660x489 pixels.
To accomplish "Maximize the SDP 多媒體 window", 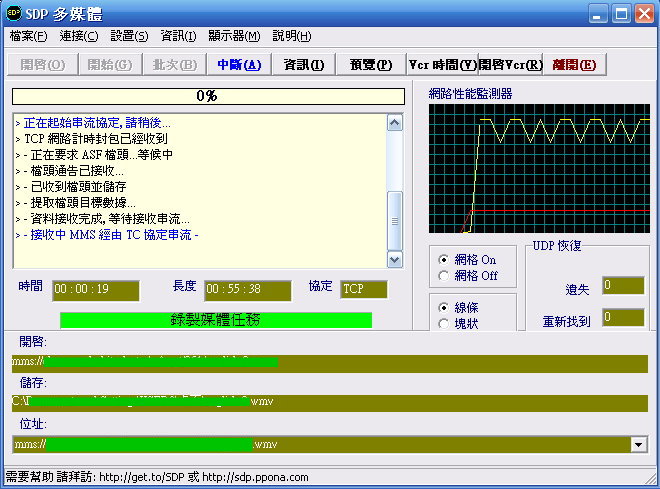I will click(x=621, y=13).
